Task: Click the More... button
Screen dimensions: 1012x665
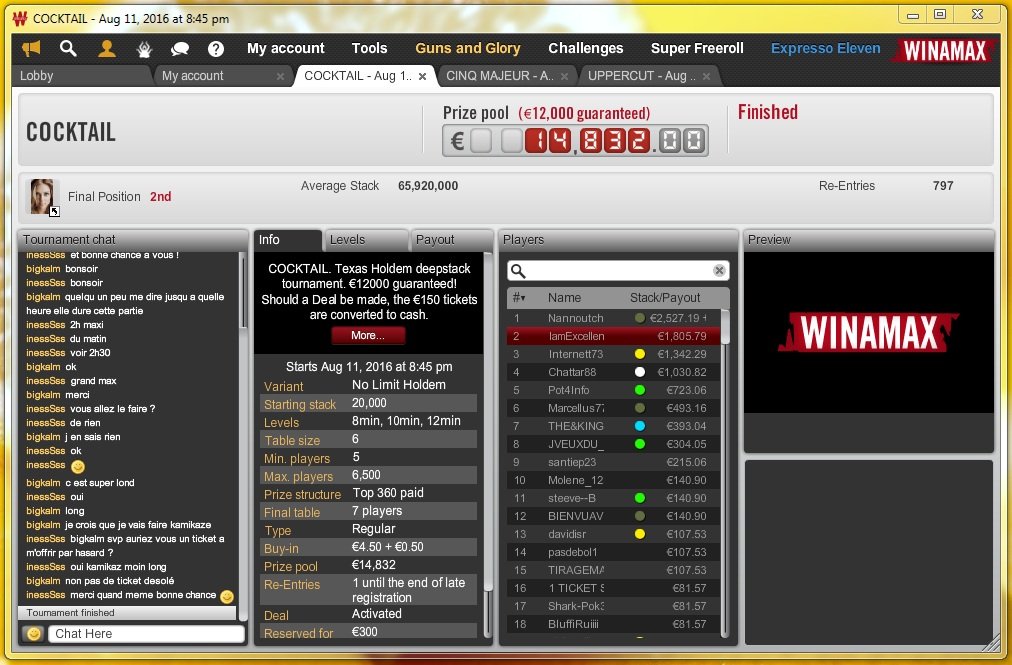Action: (x=368, y=336)
